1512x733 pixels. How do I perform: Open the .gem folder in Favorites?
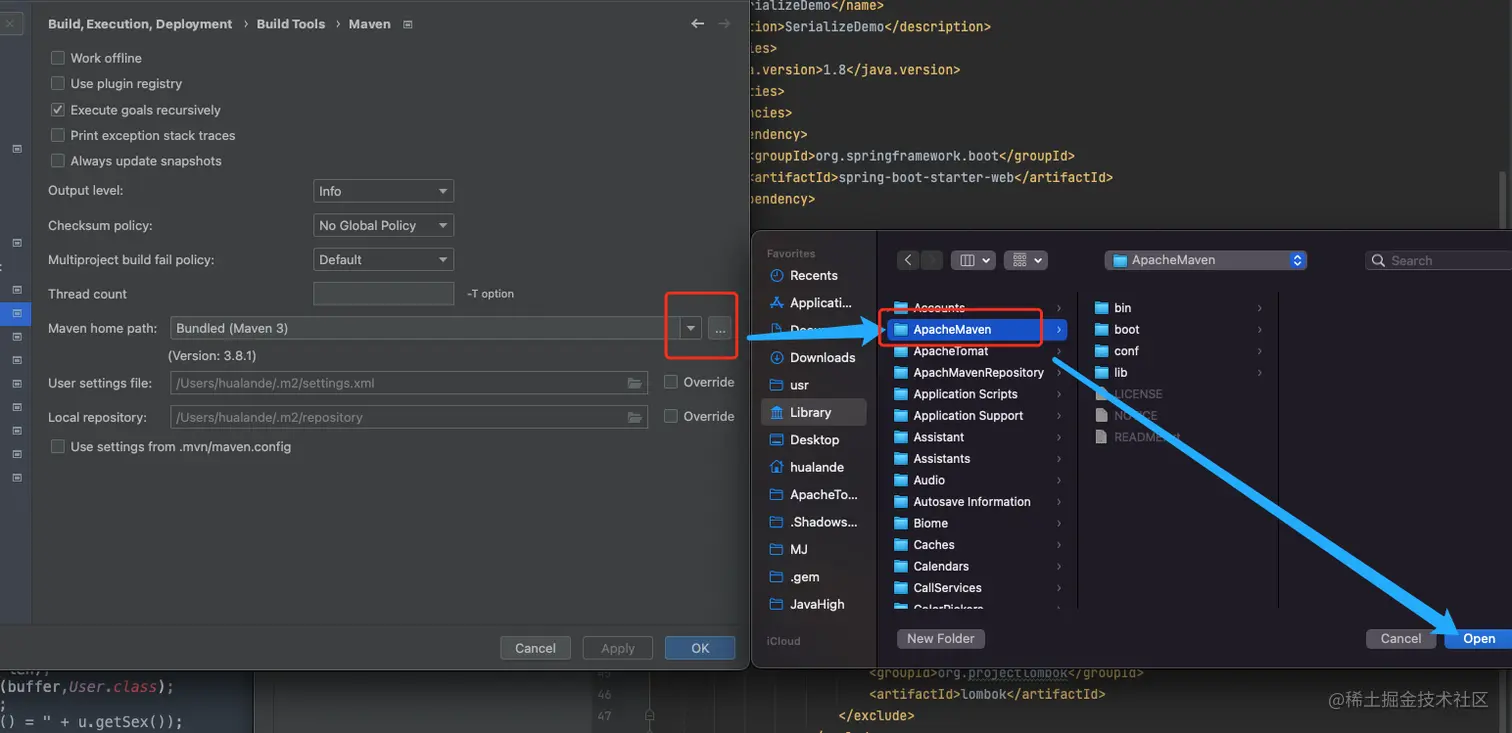(x=794, y=577)
